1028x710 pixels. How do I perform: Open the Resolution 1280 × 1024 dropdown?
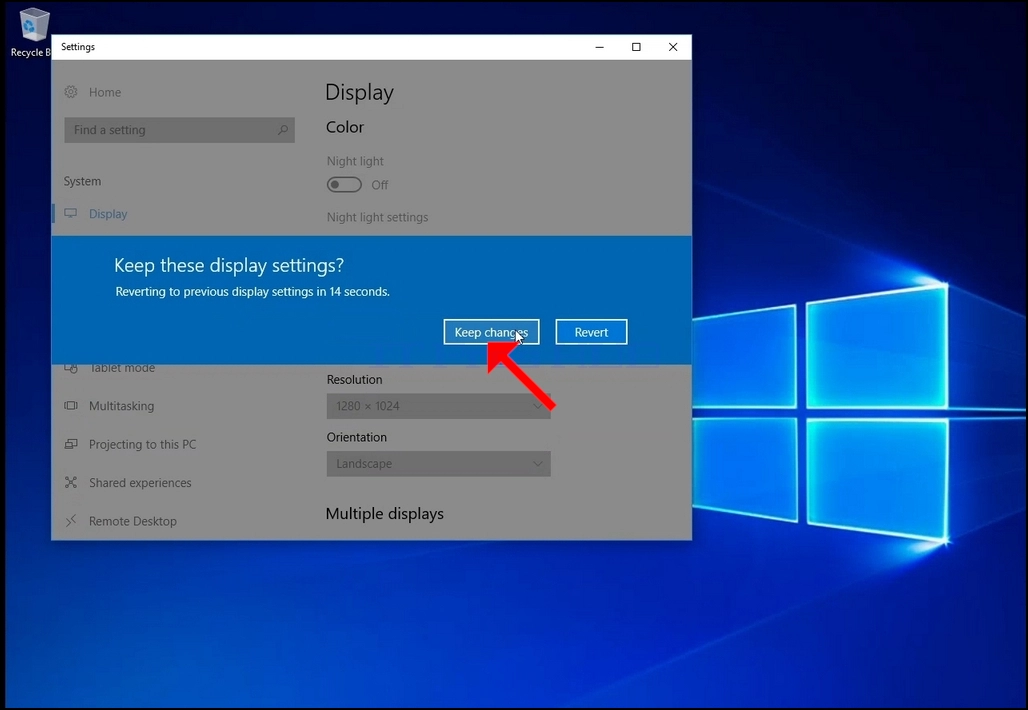[x=439, y=406]
